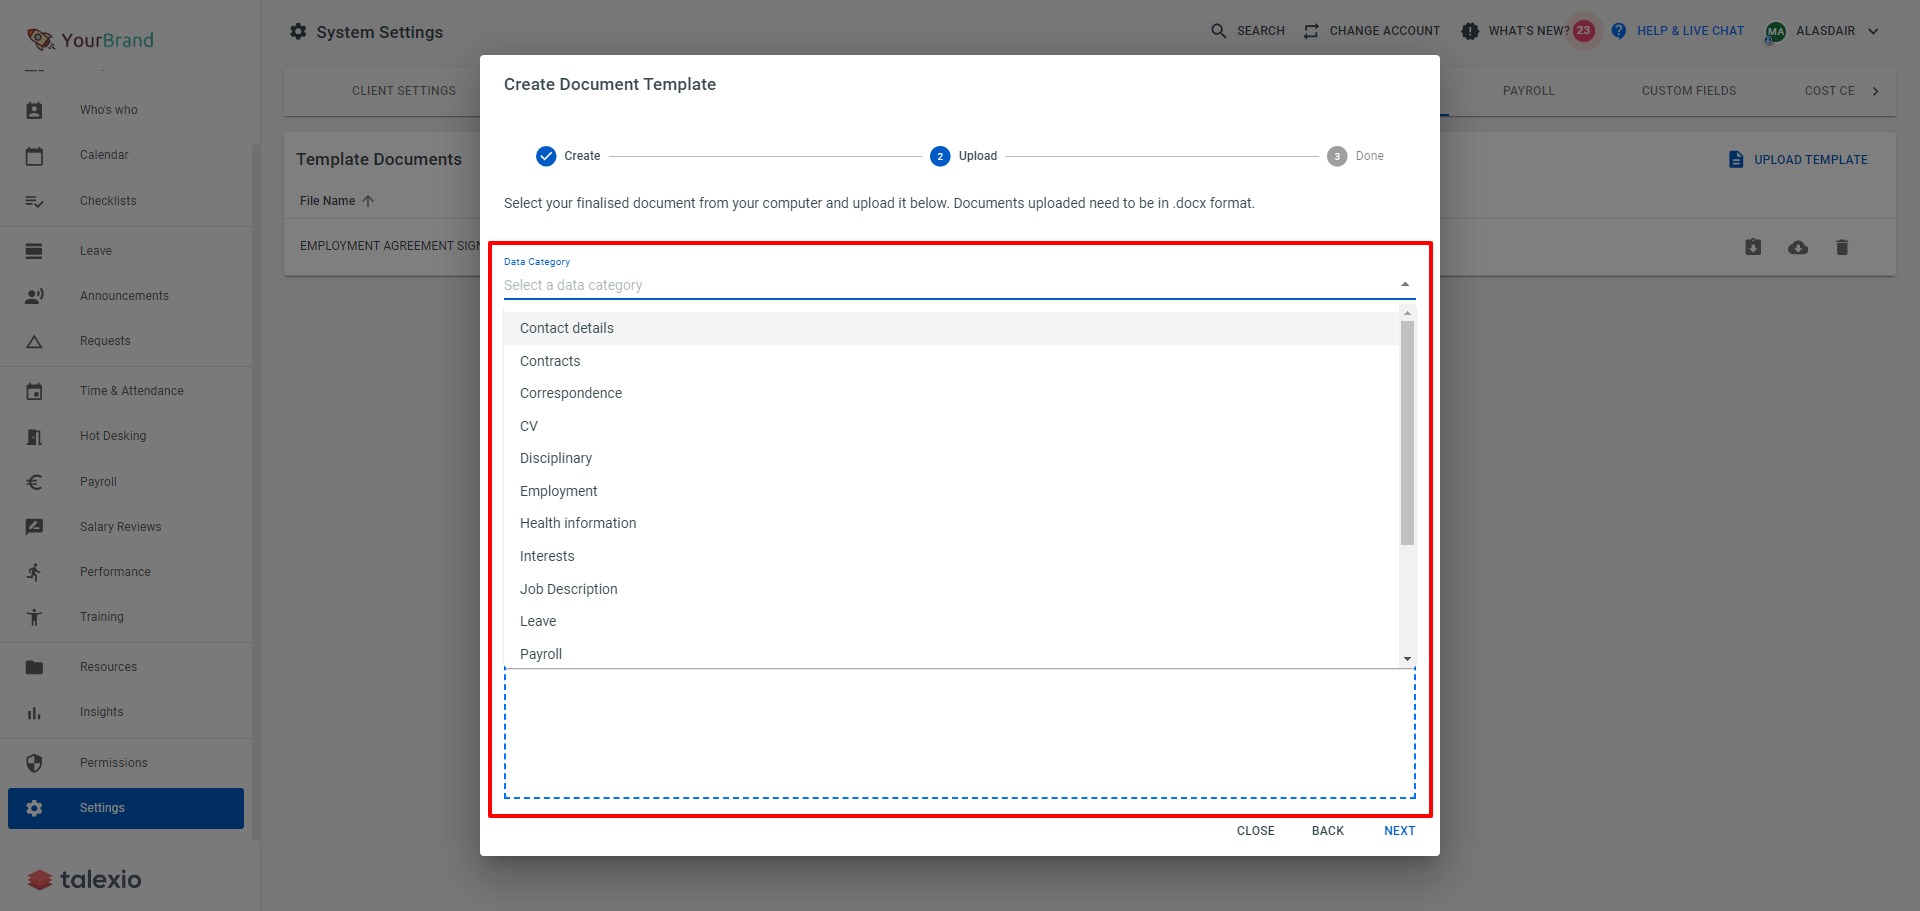The height and width of the screenshot is (911, 1920).
Task: Open the Salary Reviews icon
Action: pos(34,527)
